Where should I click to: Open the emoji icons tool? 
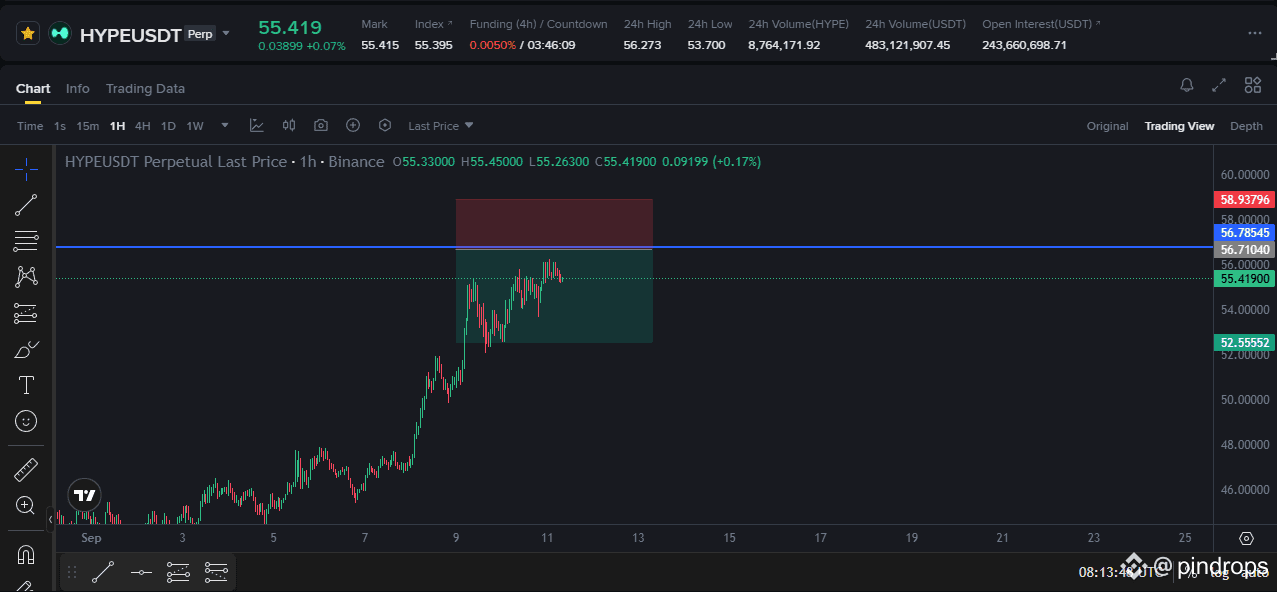click(x=26, y=421)
